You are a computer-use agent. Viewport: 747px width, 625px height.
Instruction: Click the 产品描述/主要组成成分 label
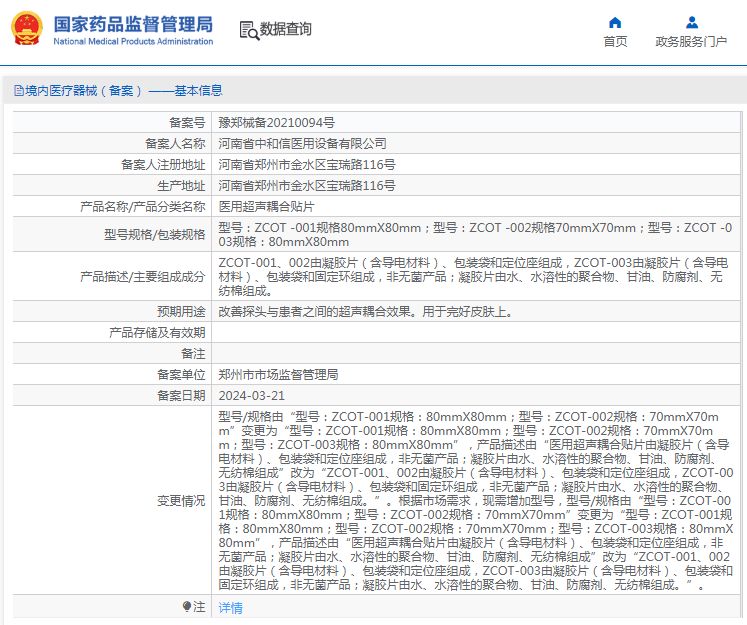click(142, 277)
